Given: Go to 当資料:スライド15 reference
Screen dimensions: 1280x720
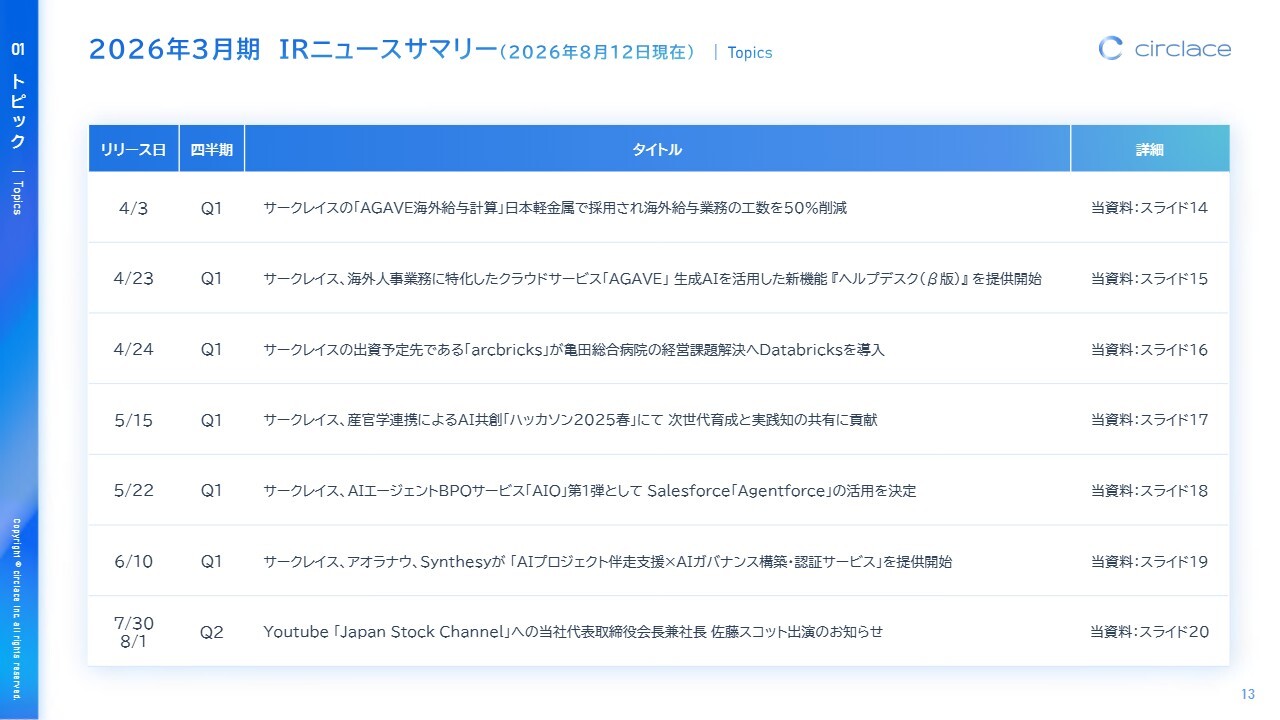Looking at the screenshot, I should click(1150, 279).
